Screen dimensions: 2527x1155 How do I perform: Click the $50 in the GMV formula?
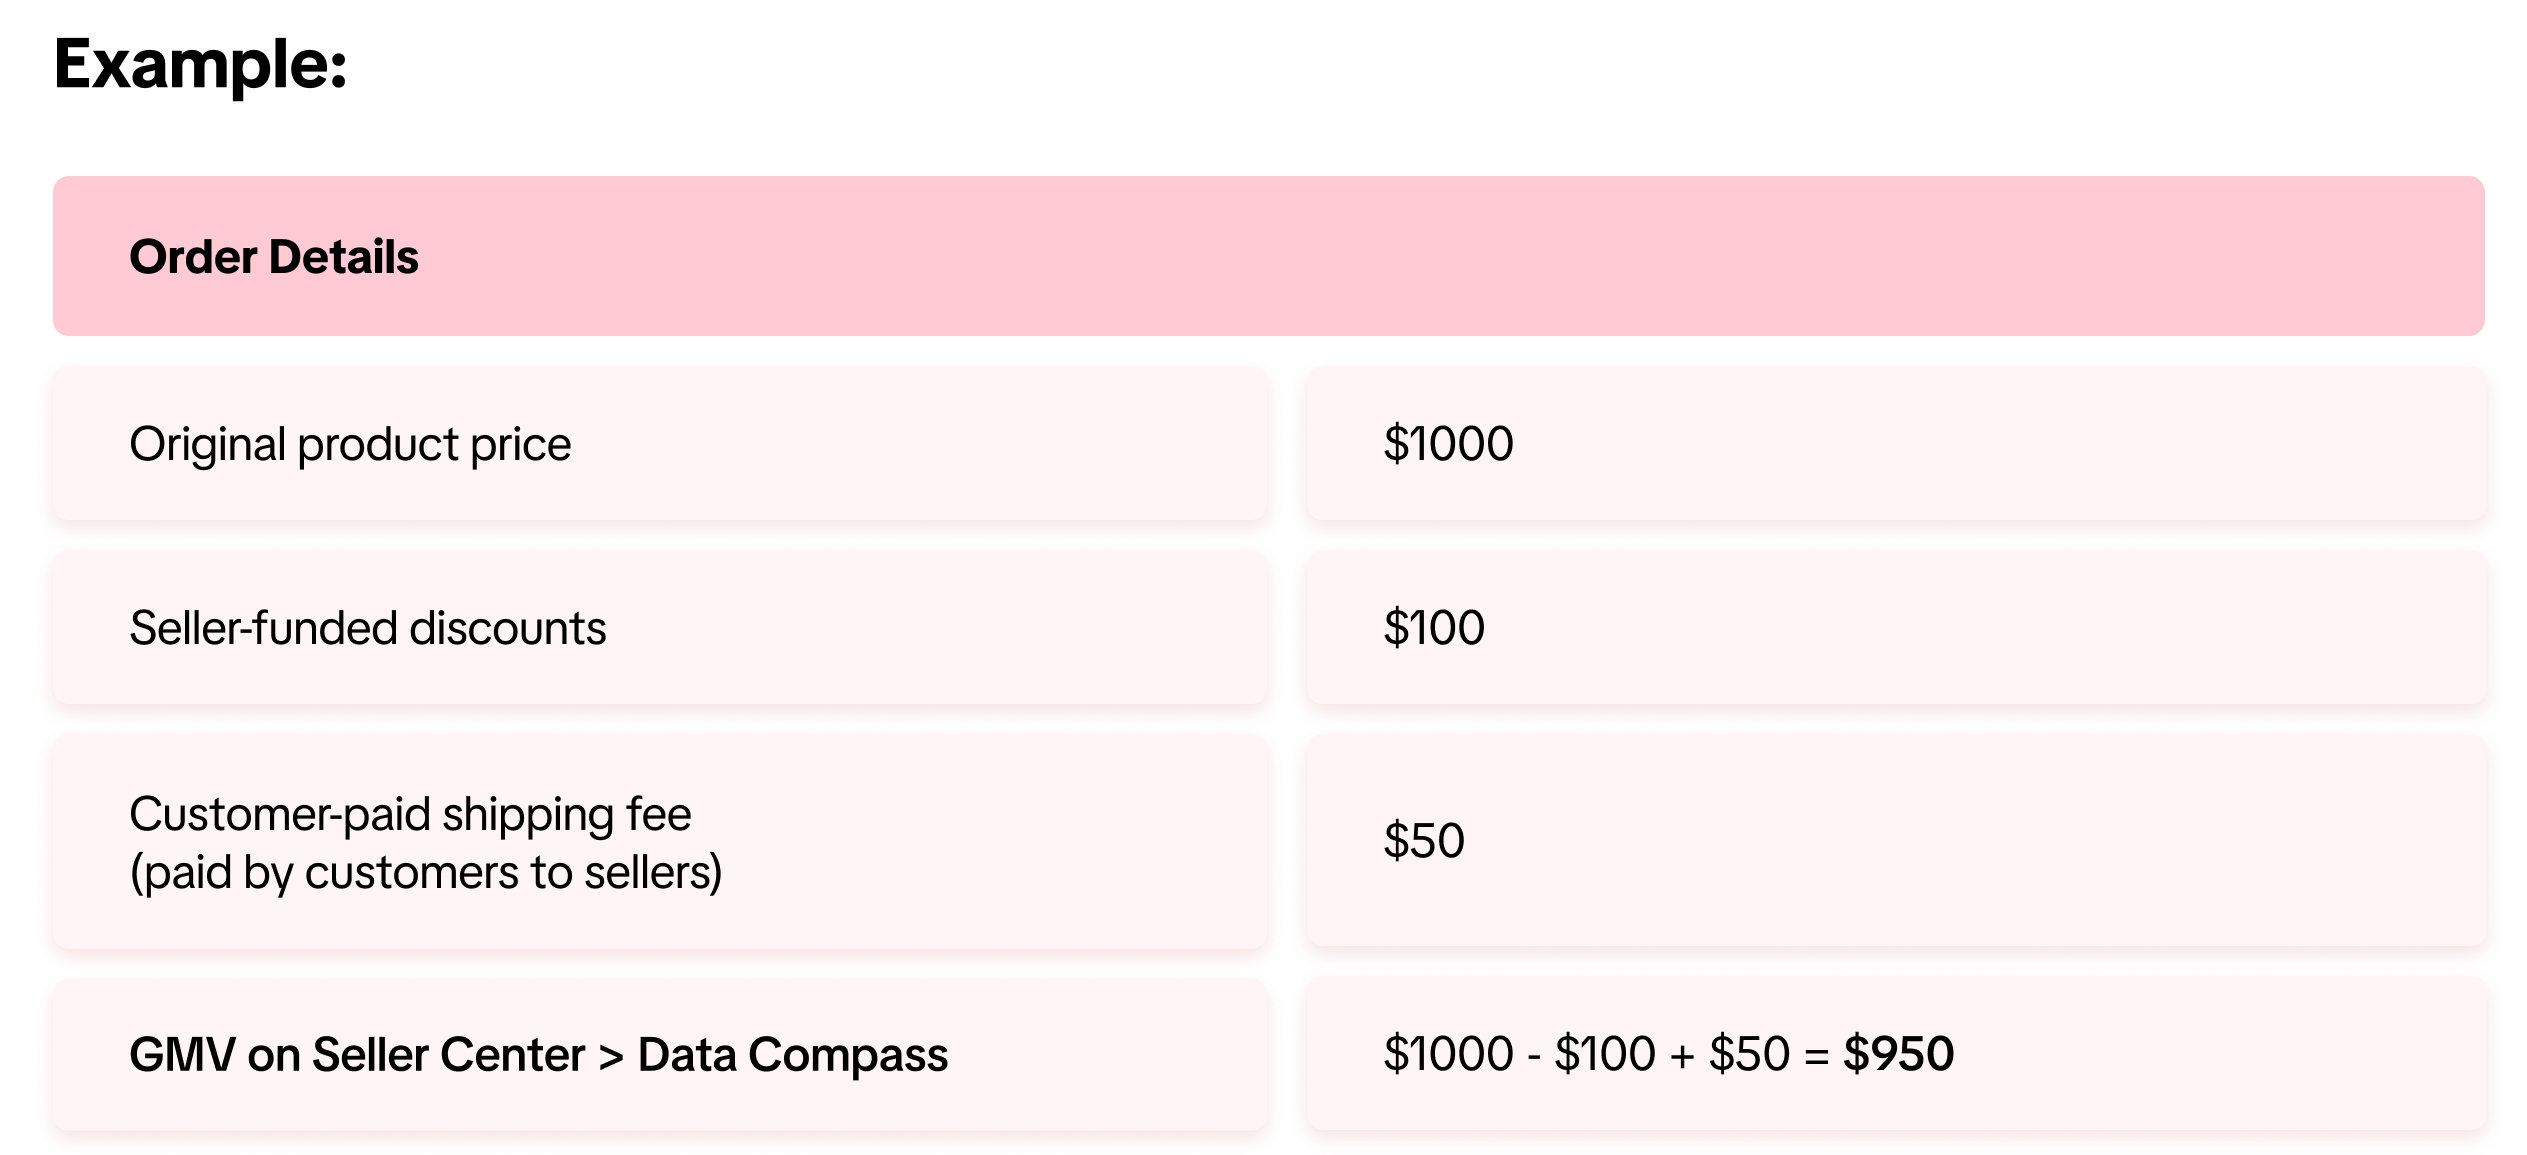click(1748, 1054)
